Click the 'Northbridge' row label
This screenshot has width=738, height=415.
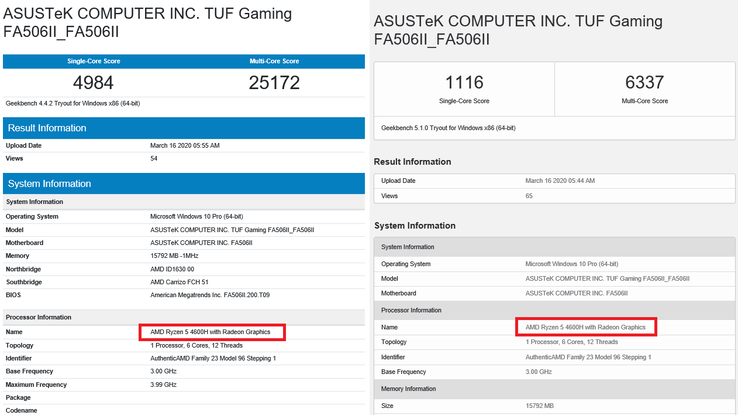[23, 269]
